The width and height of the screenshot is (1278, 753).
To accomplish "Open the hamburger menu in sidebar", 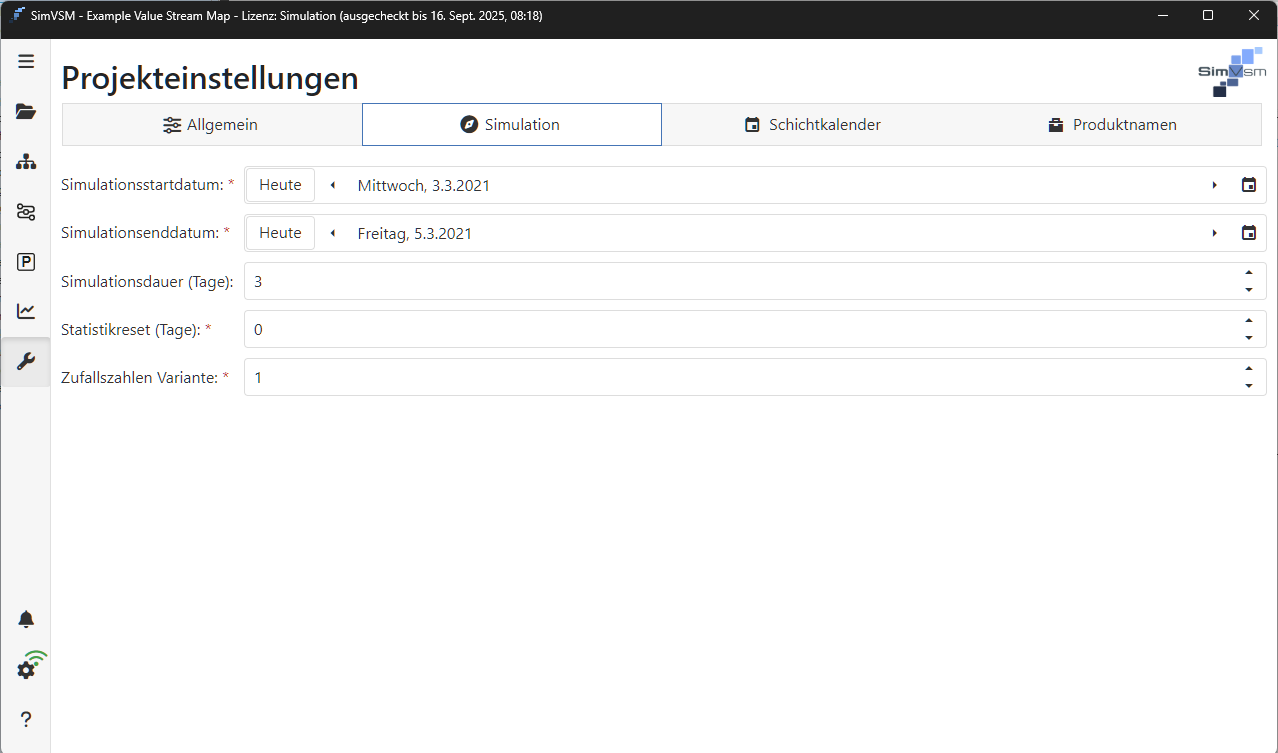I will pyautogui.click(x=26, y=62).
